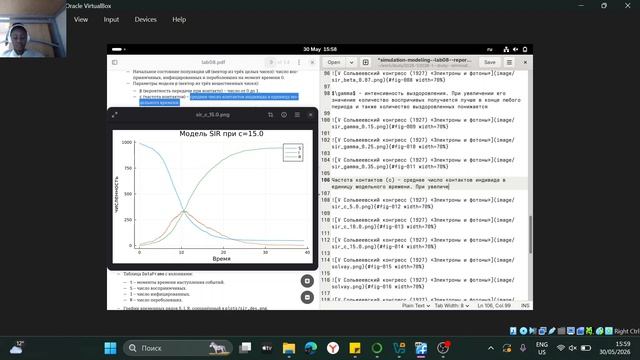Open the green circle app in taskbar
Image resolution: width=640 pixels, height=360 pixels.
(377, 348)
